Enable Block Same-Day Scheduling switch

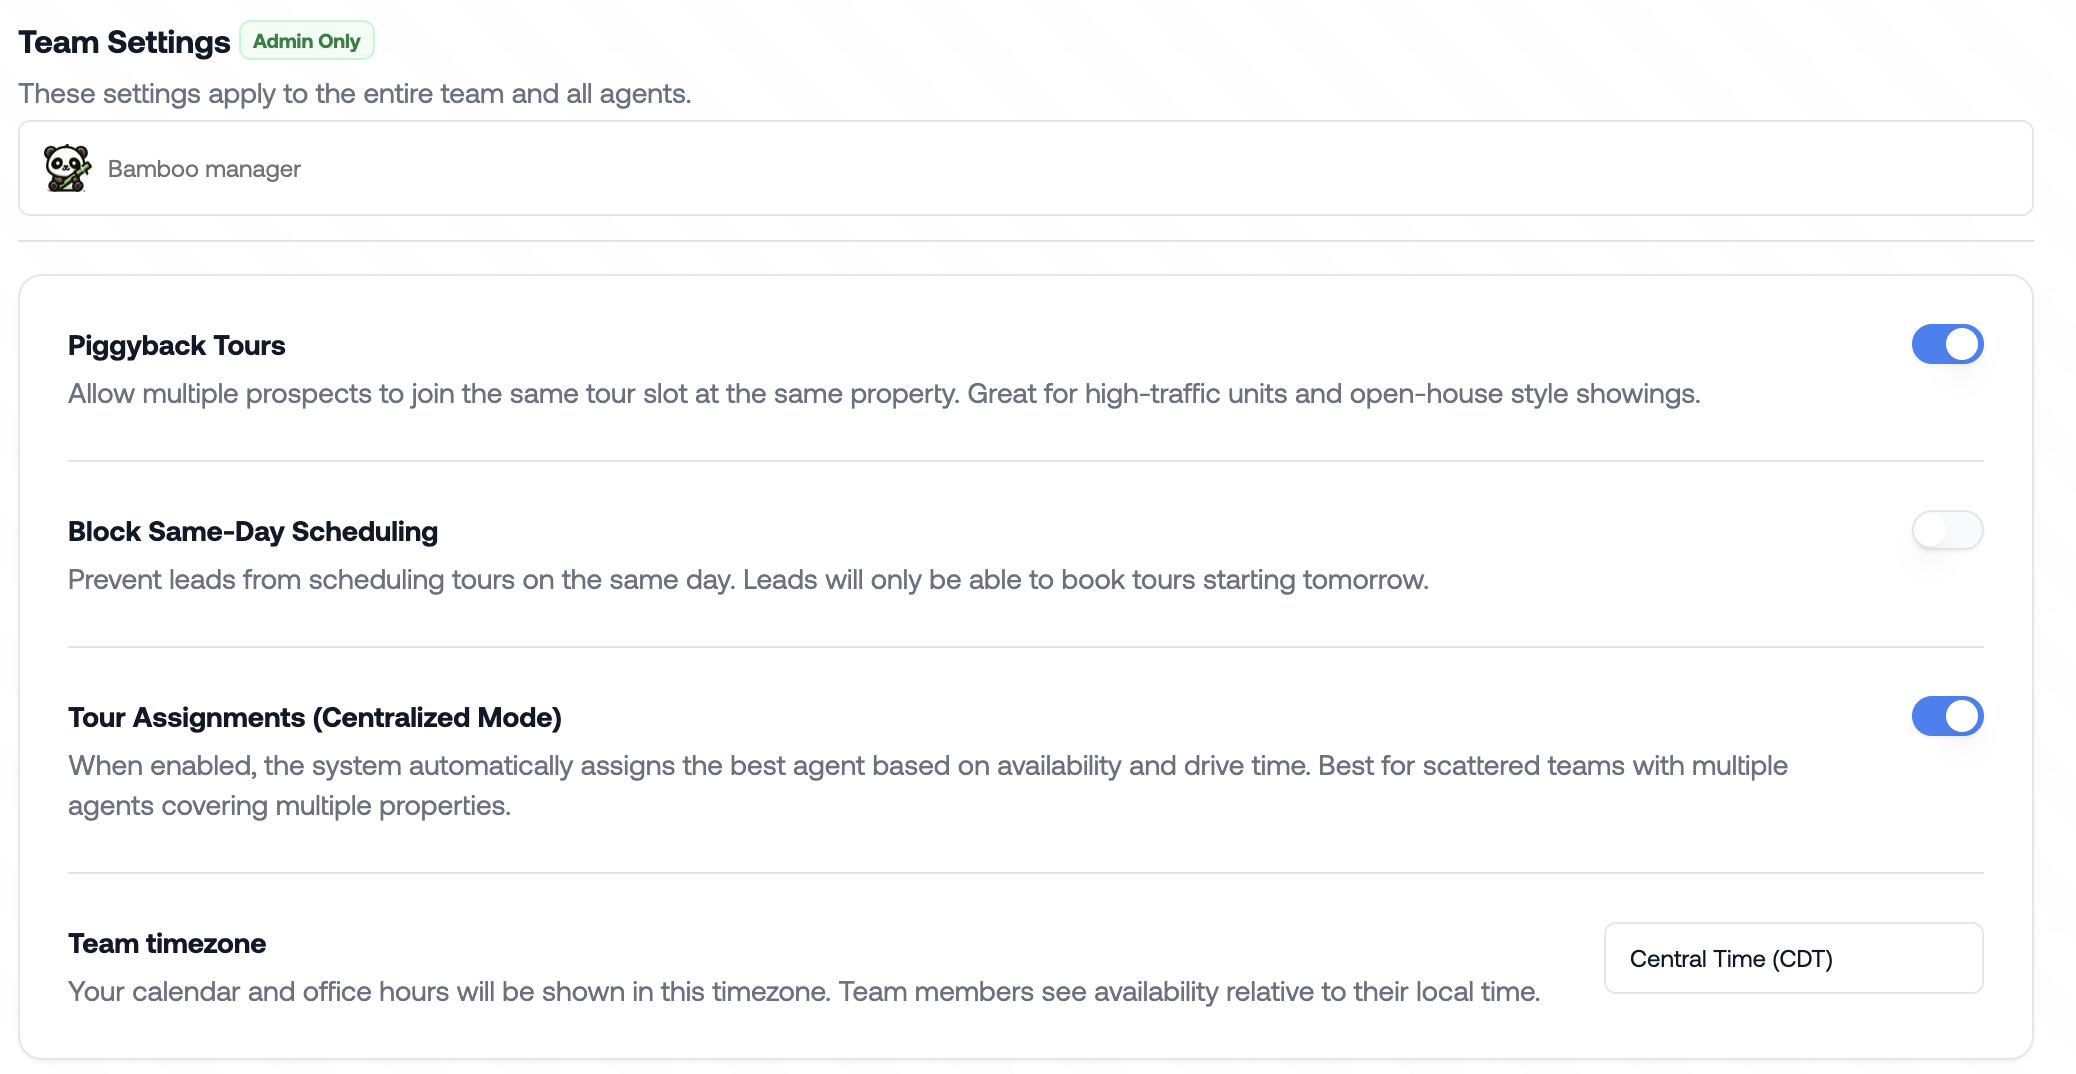click(1947, 530)
